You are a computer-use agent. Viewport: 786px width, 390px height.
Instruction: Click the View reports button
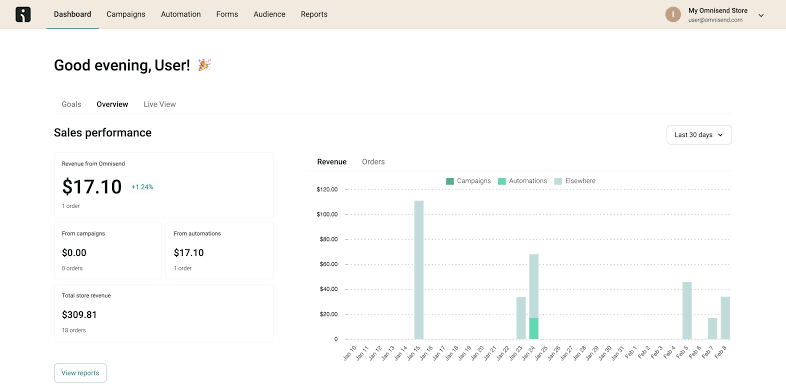(80, 373)
